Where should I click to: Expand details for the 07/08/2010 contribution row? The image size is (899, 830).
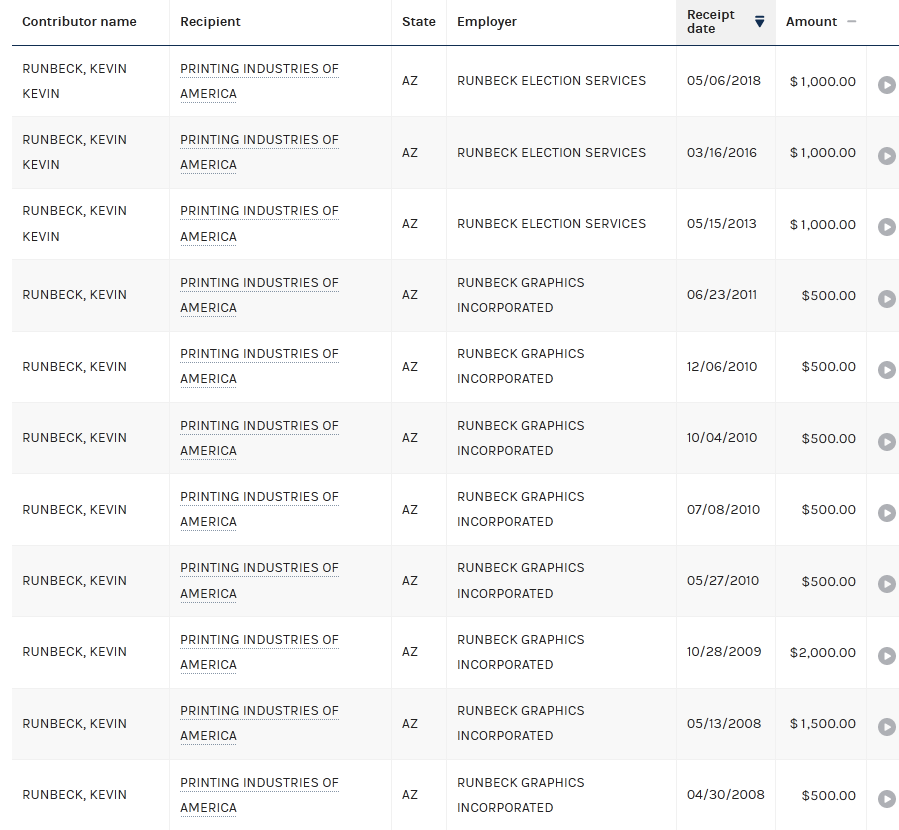(886, 512)
